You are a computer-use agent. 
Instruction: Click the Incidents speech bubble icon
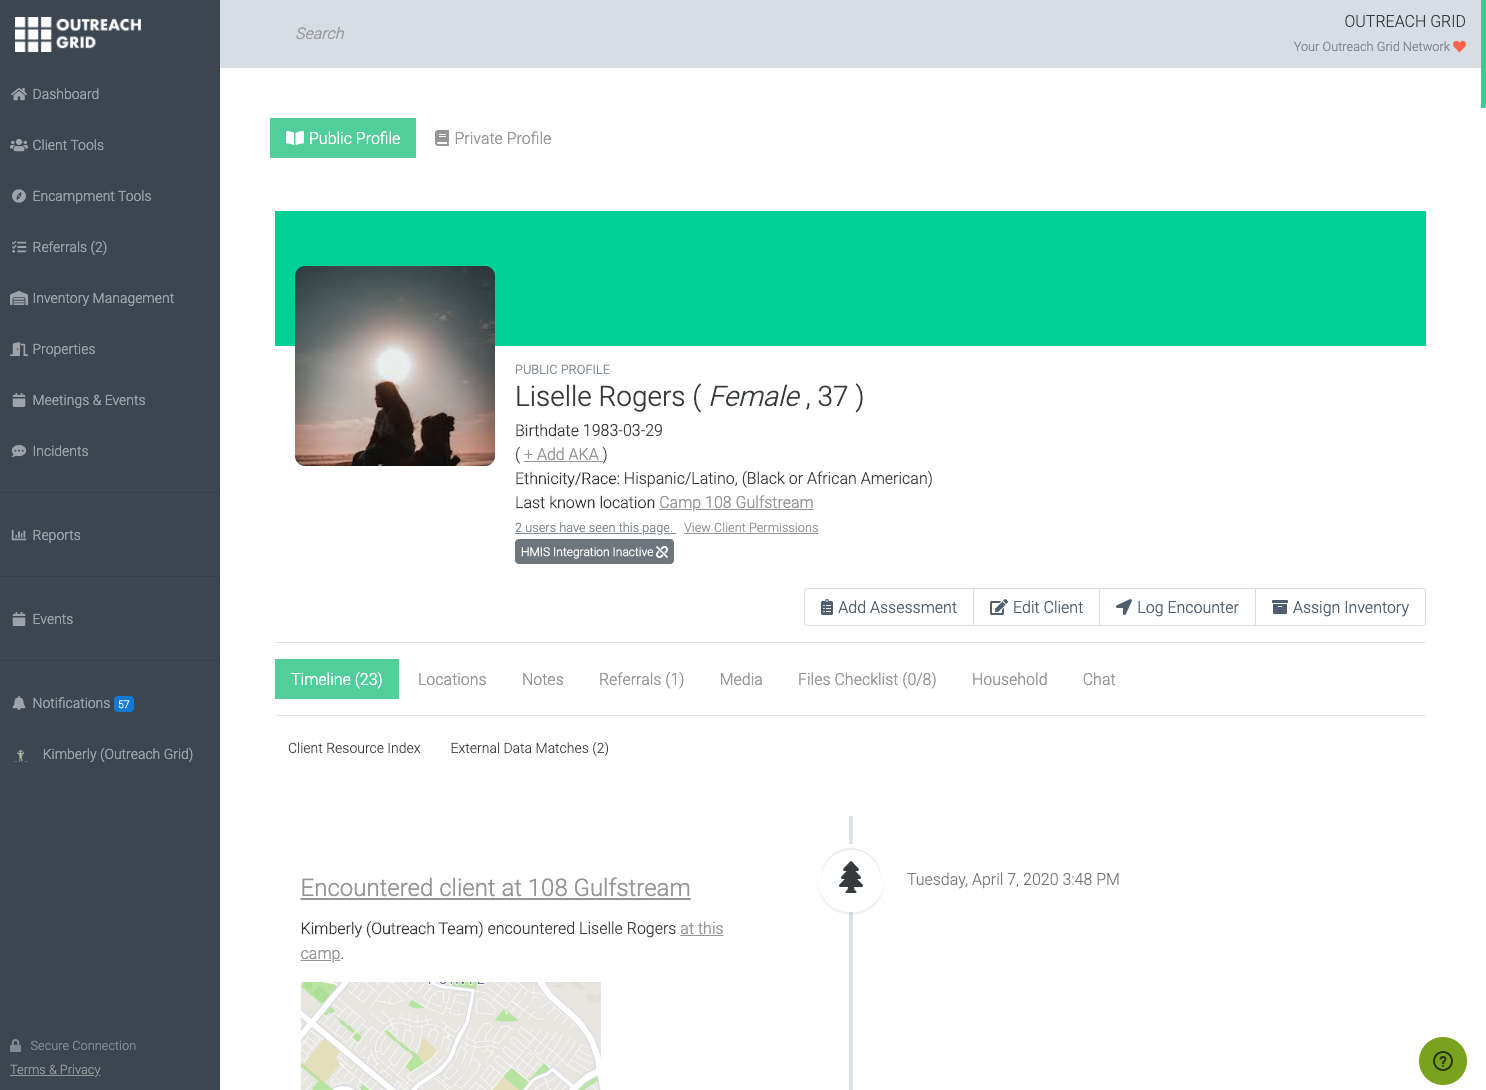(18, 451)
